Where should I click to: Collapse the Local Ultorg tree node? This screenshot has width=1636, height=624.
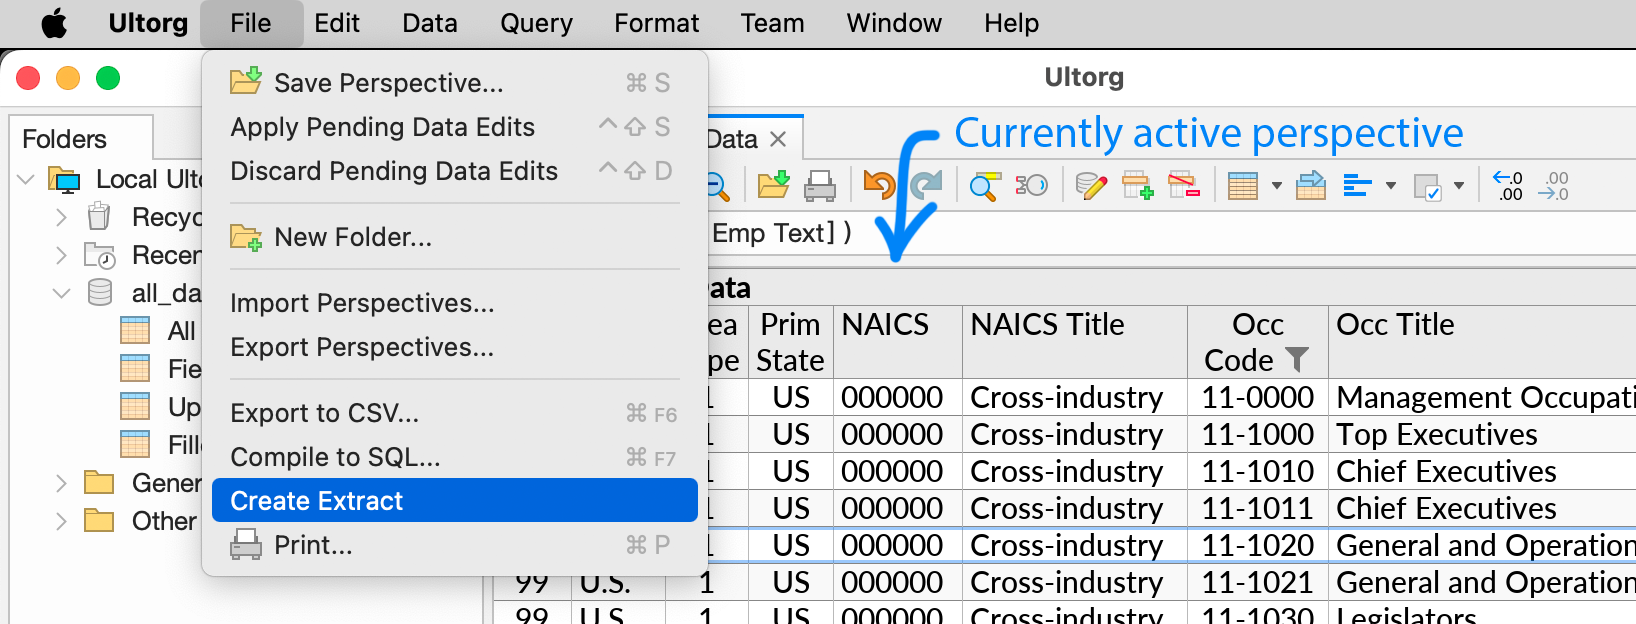pyautogui.click(x=26, y=180)
